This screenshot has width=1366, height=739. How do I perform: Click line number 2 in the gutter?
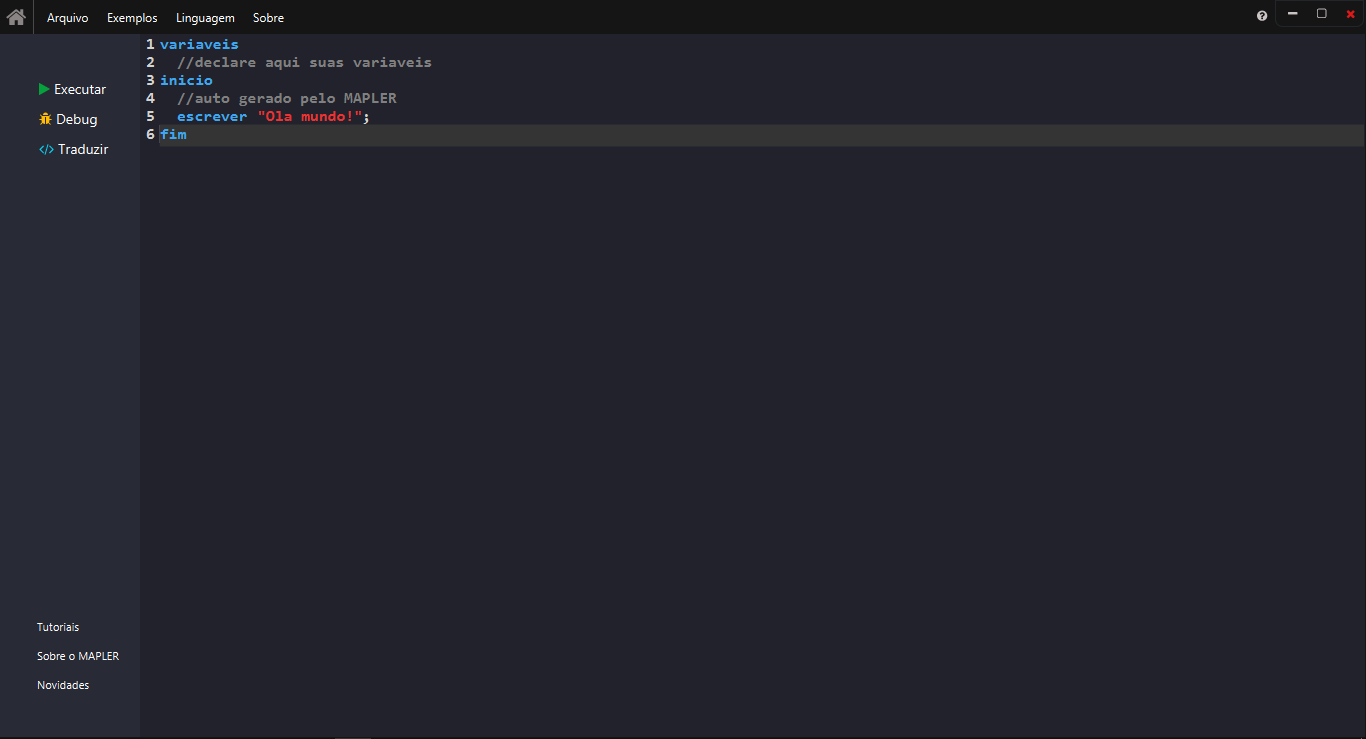pyautogui.click(x=150, y=62)
